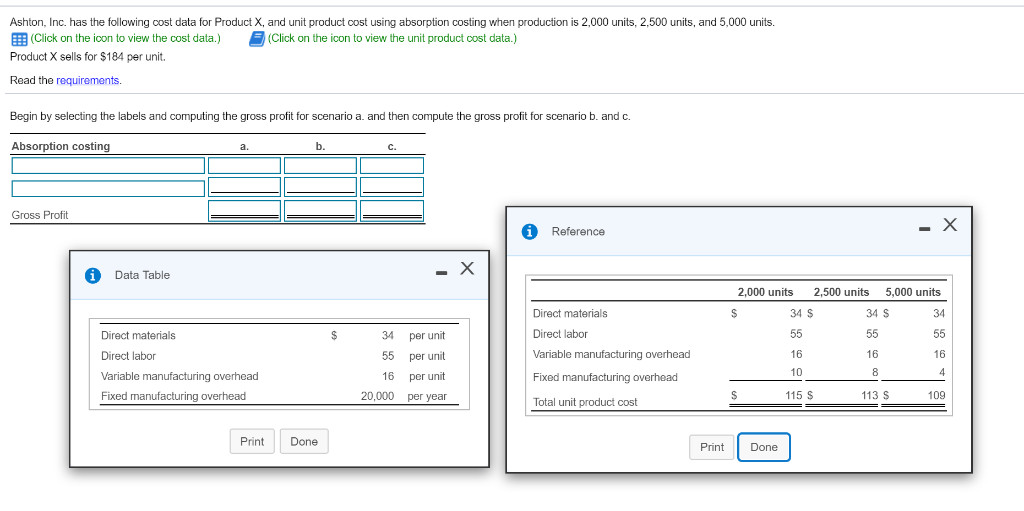Click the '113' total unit cost value
1024x511 pixels.
coord(869,395)
